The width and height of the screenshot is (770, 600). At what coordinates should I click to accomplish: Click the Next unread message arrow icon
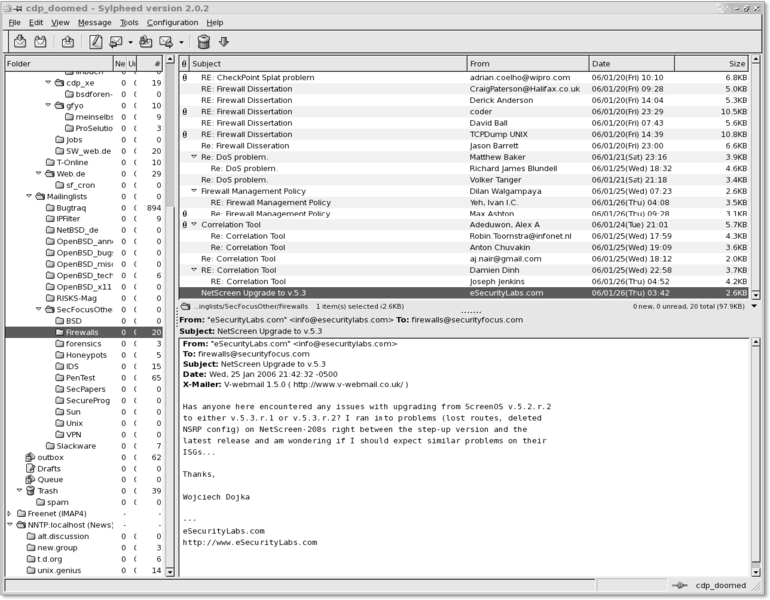(x=224, y=42)
